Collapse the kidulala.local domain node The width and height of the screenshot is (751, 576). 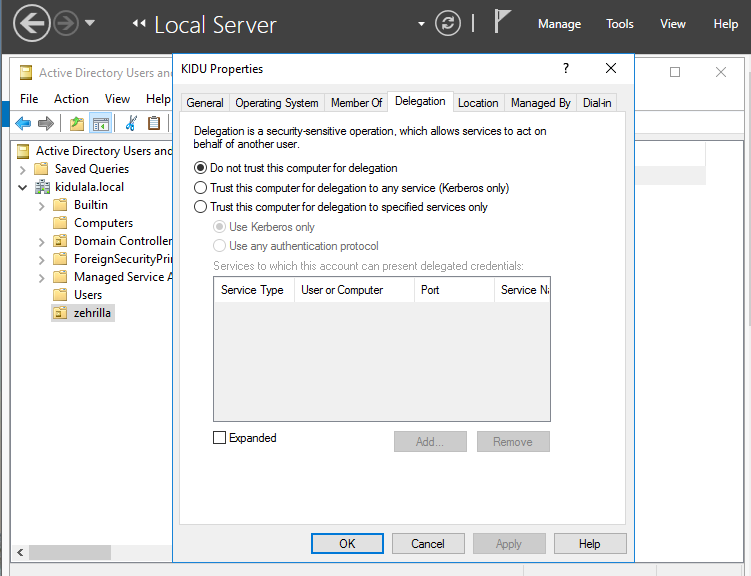point(23,187)
